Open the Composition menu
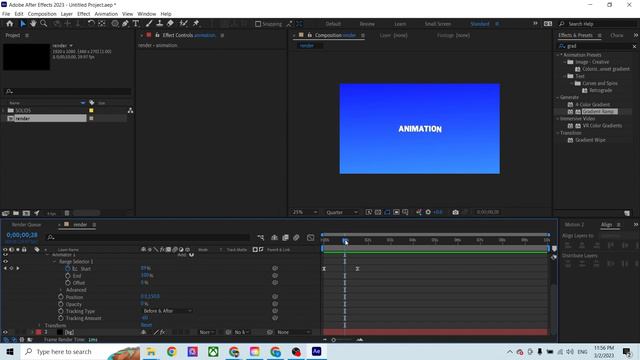Image resolution: width=640 pixels, height=360 pixels. (42, 14)
